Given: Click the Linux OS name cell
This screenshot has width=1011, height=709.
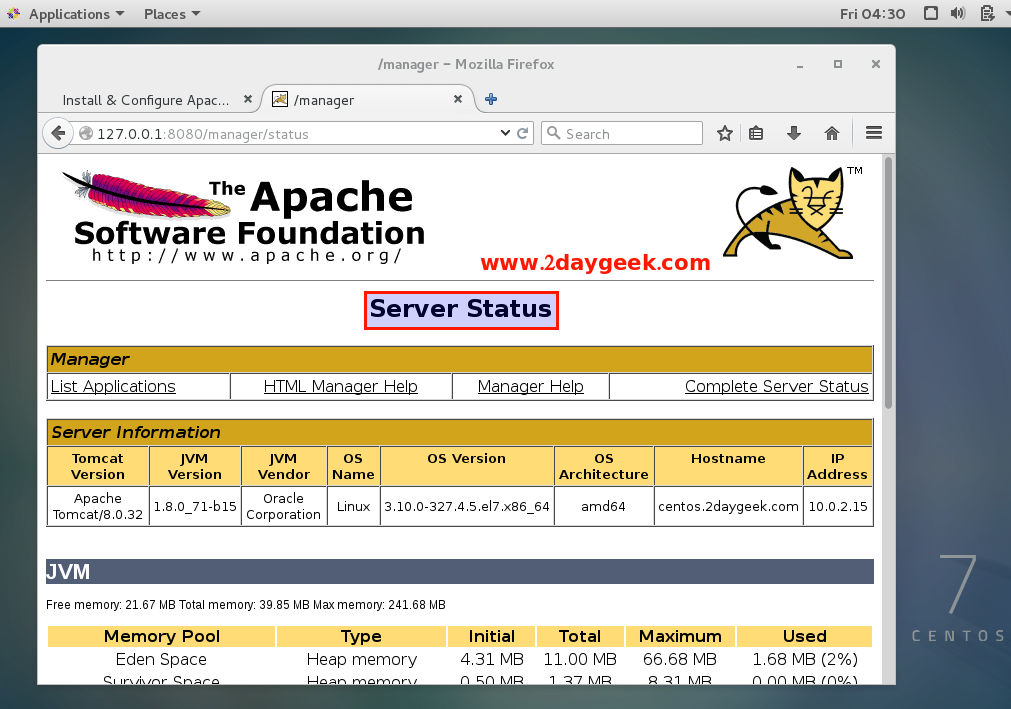Looking at the screenshot, I should (x=353, y=507).
